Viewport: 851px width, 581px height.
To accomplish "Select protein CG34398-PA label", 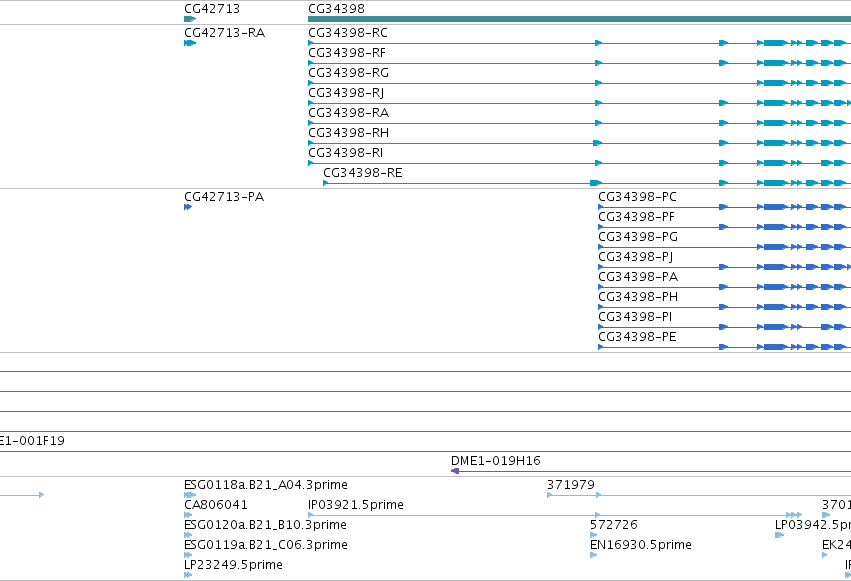I will tap(638, 277).
